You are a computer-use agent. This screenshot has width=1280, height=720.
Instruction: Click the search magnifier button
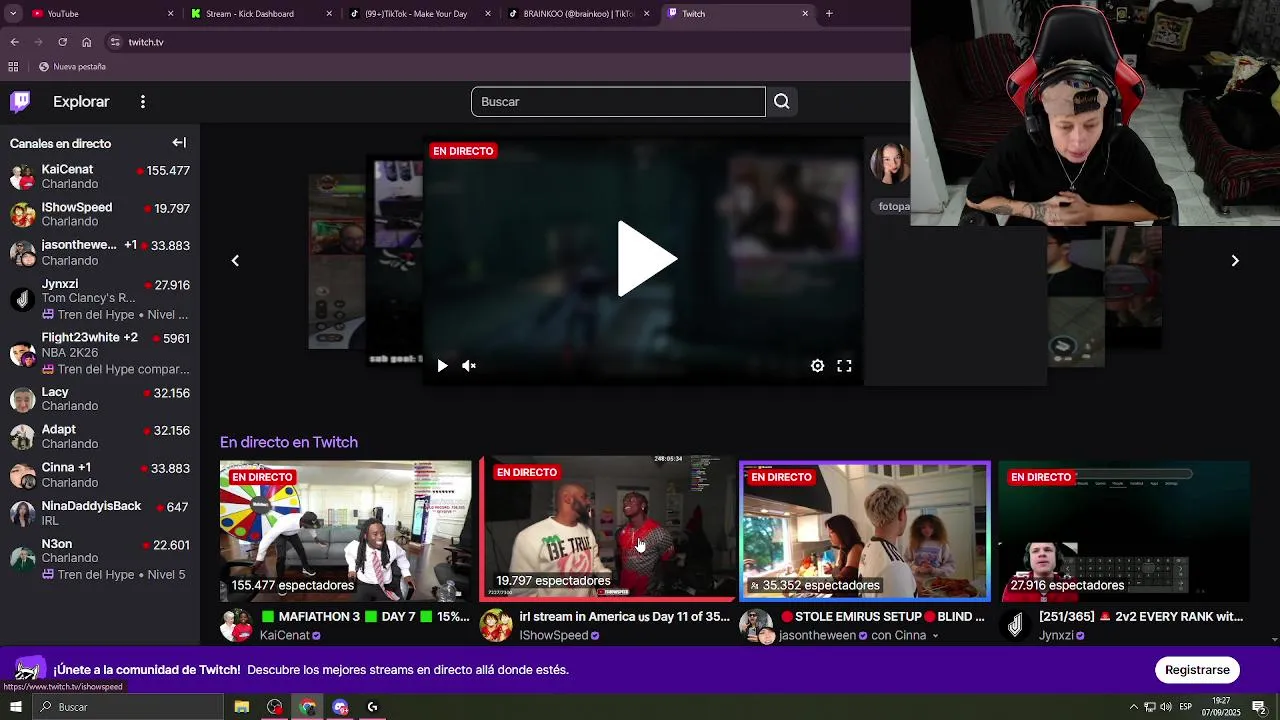(782, 101)
